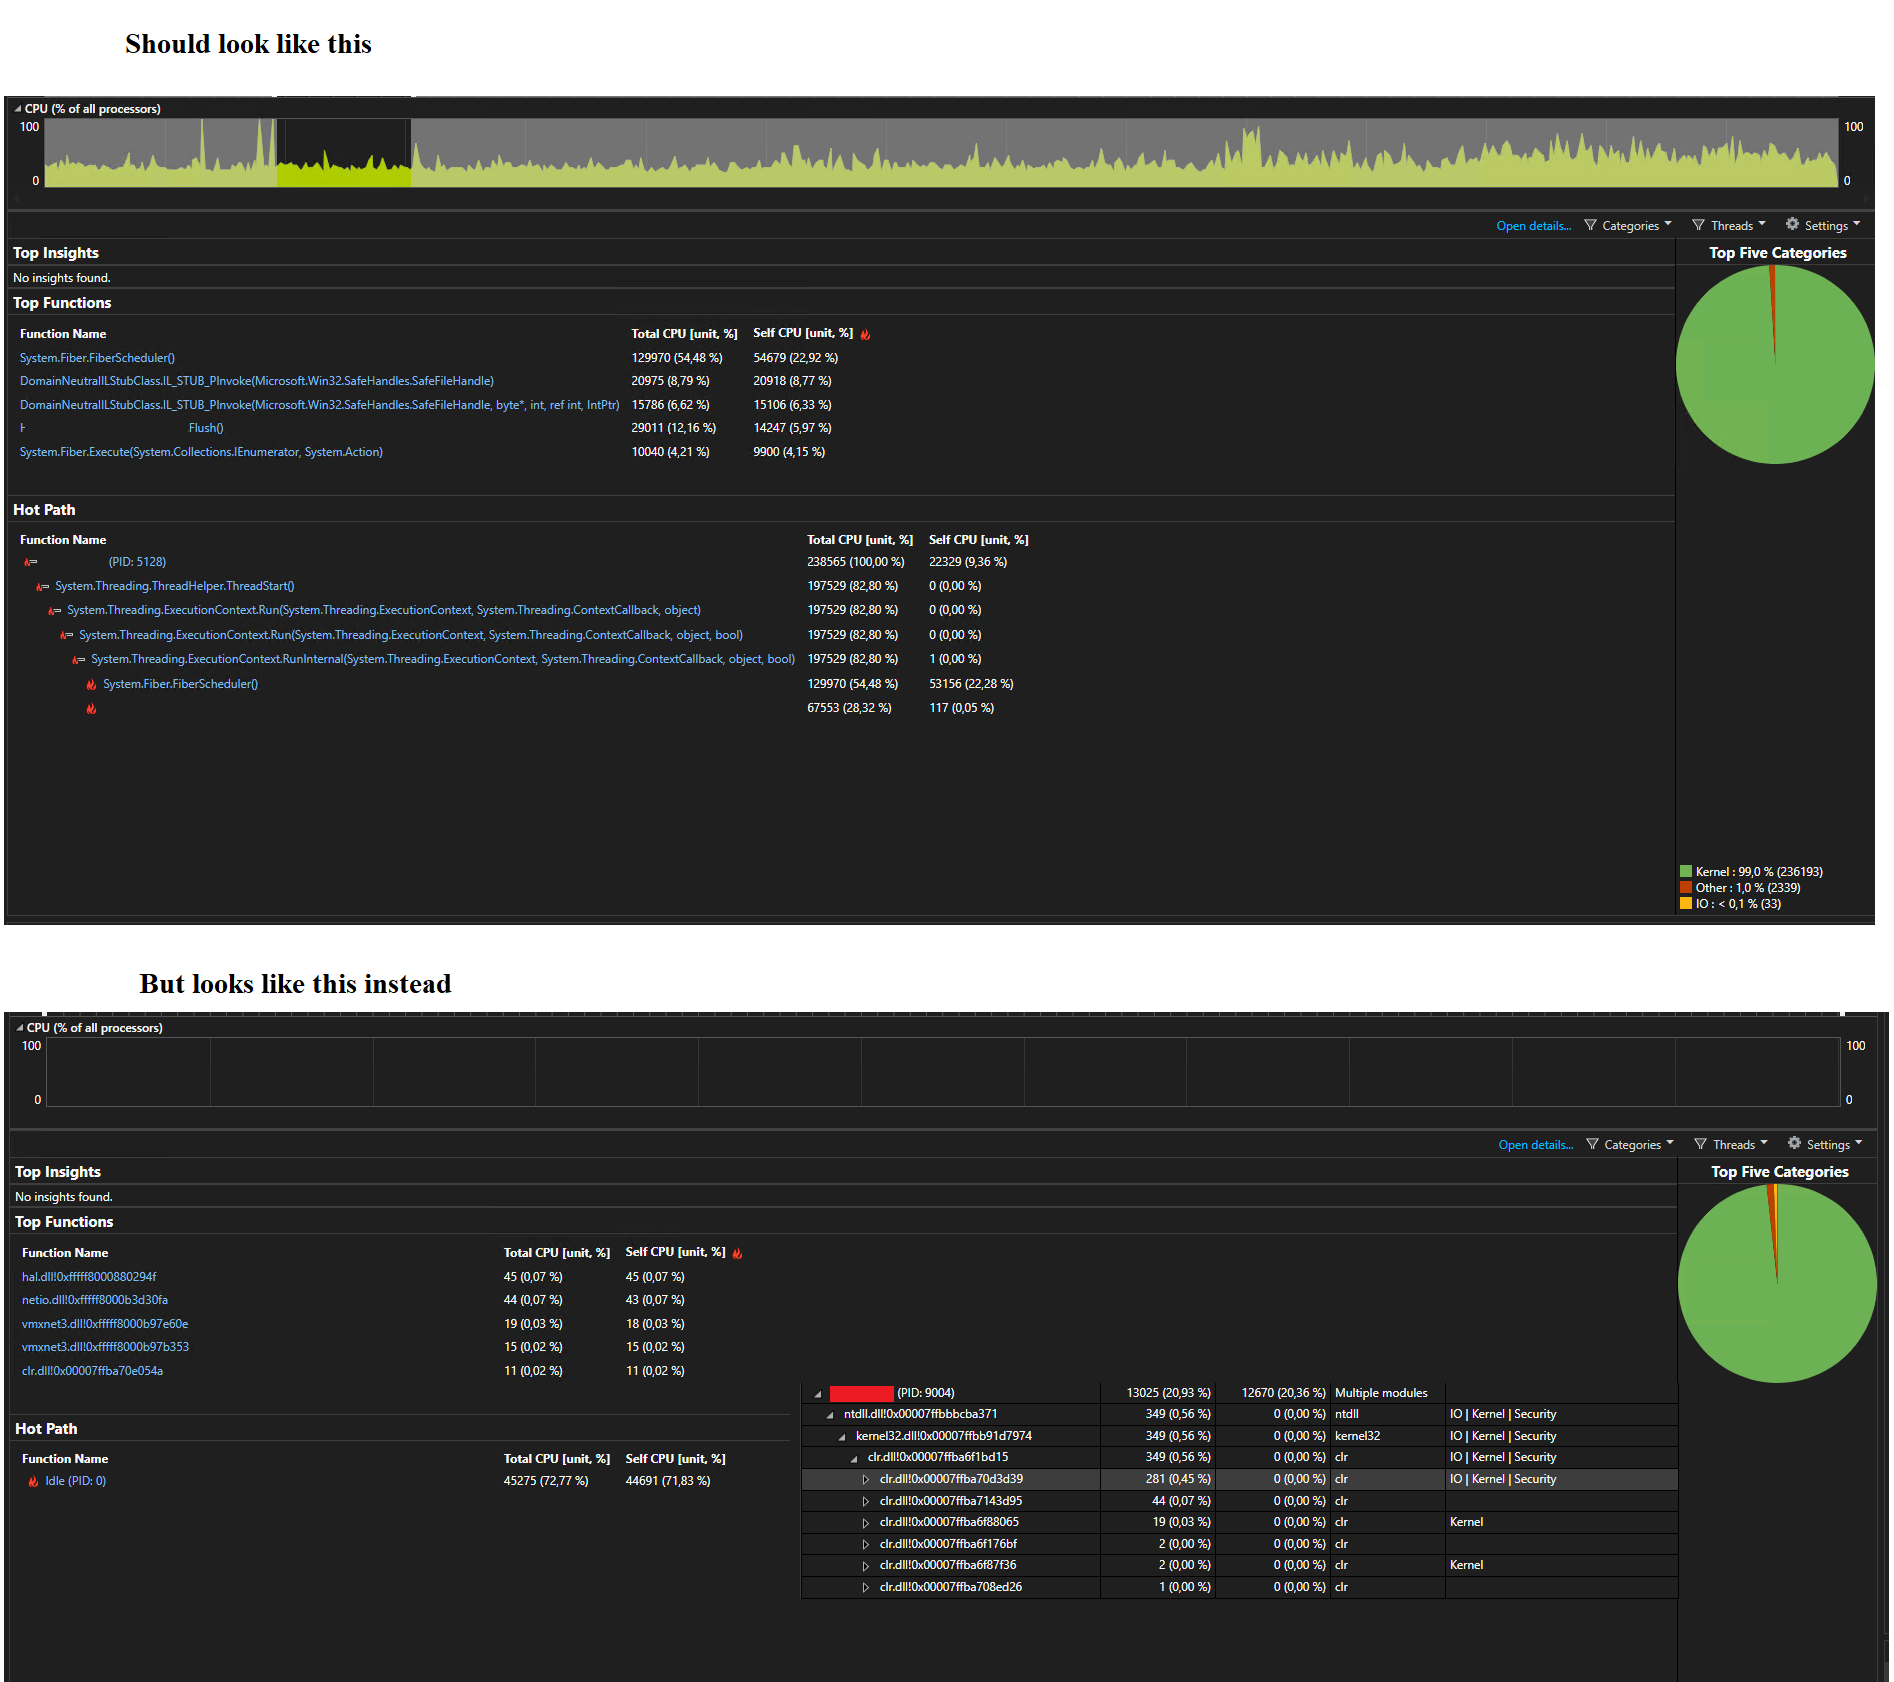Sort by Function Name in lower Hot Path

[65, 1459]
